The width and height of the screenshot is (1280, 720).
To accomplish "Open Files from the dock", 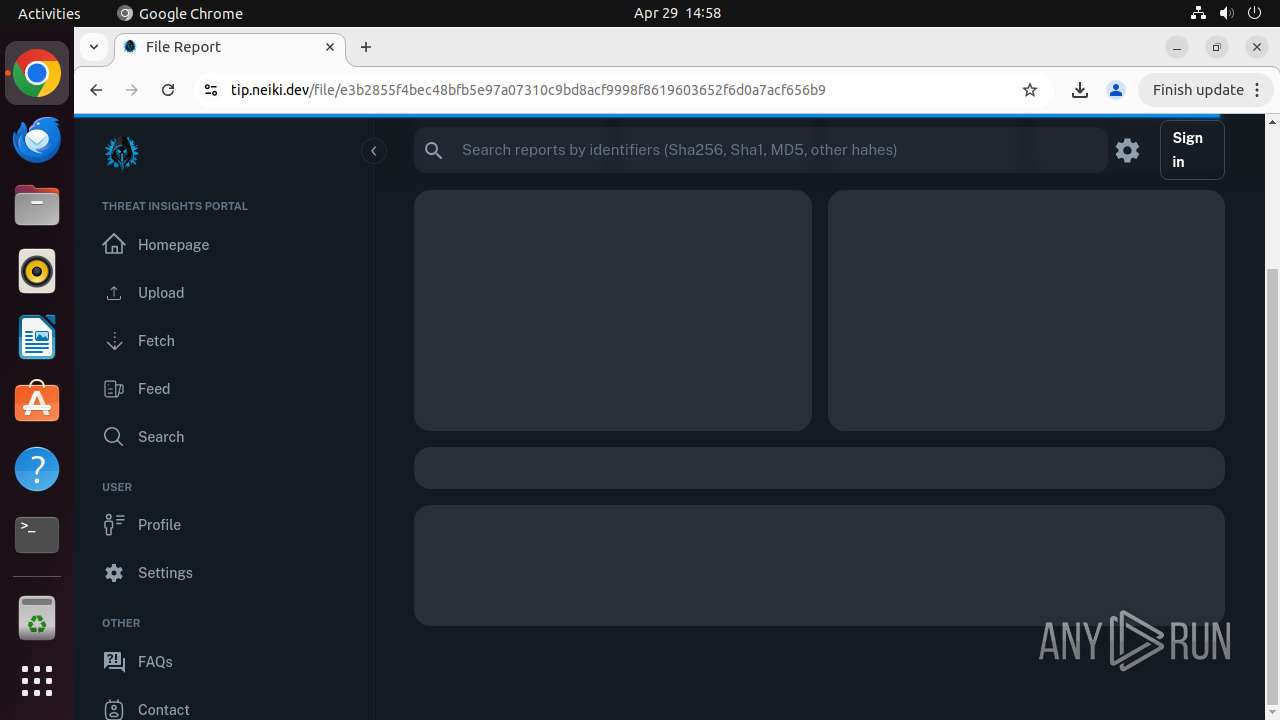I will pos(37,206).
